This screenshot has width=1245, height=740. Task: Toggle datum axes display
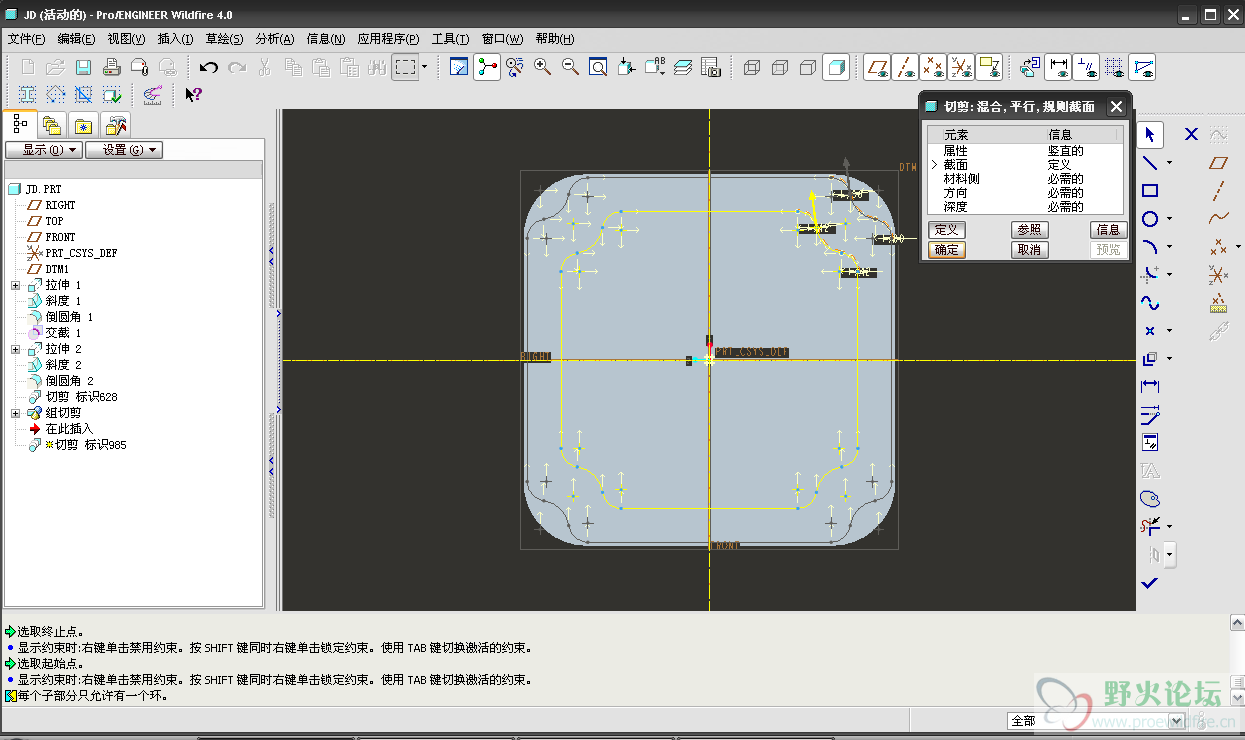point(905,67)
